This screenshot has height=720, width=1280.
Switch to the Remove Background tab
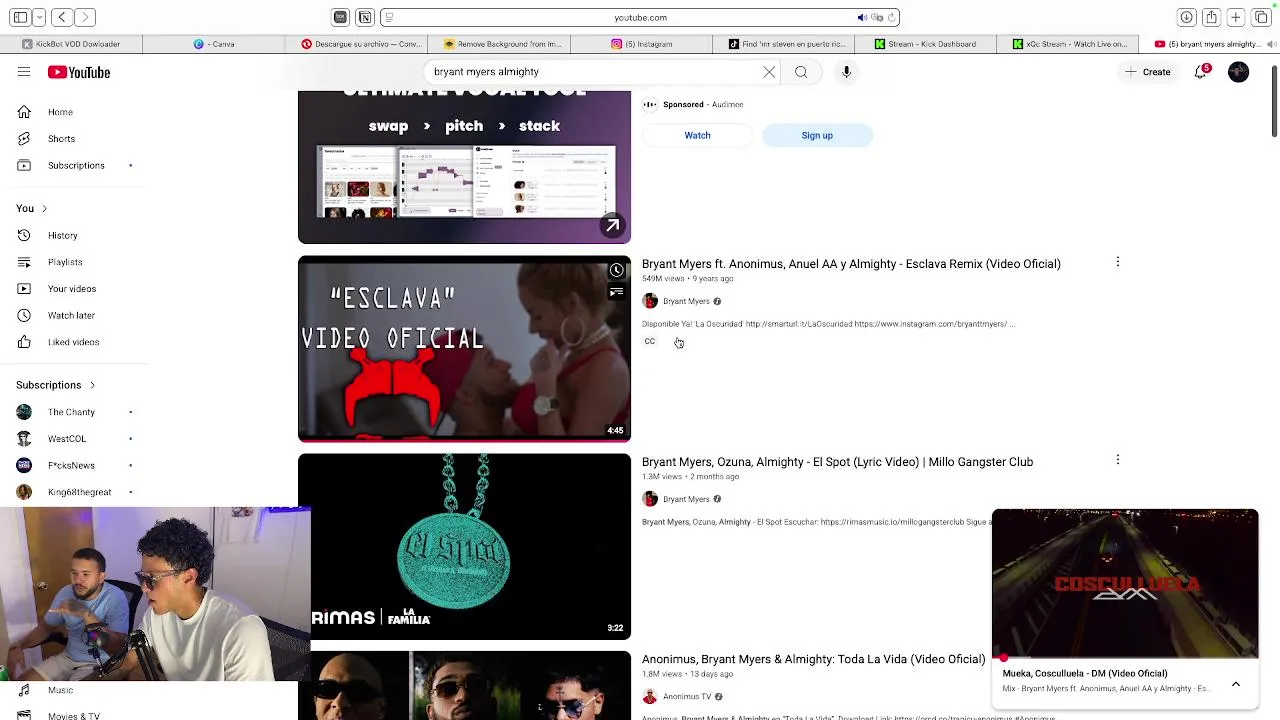coord(499,44)
